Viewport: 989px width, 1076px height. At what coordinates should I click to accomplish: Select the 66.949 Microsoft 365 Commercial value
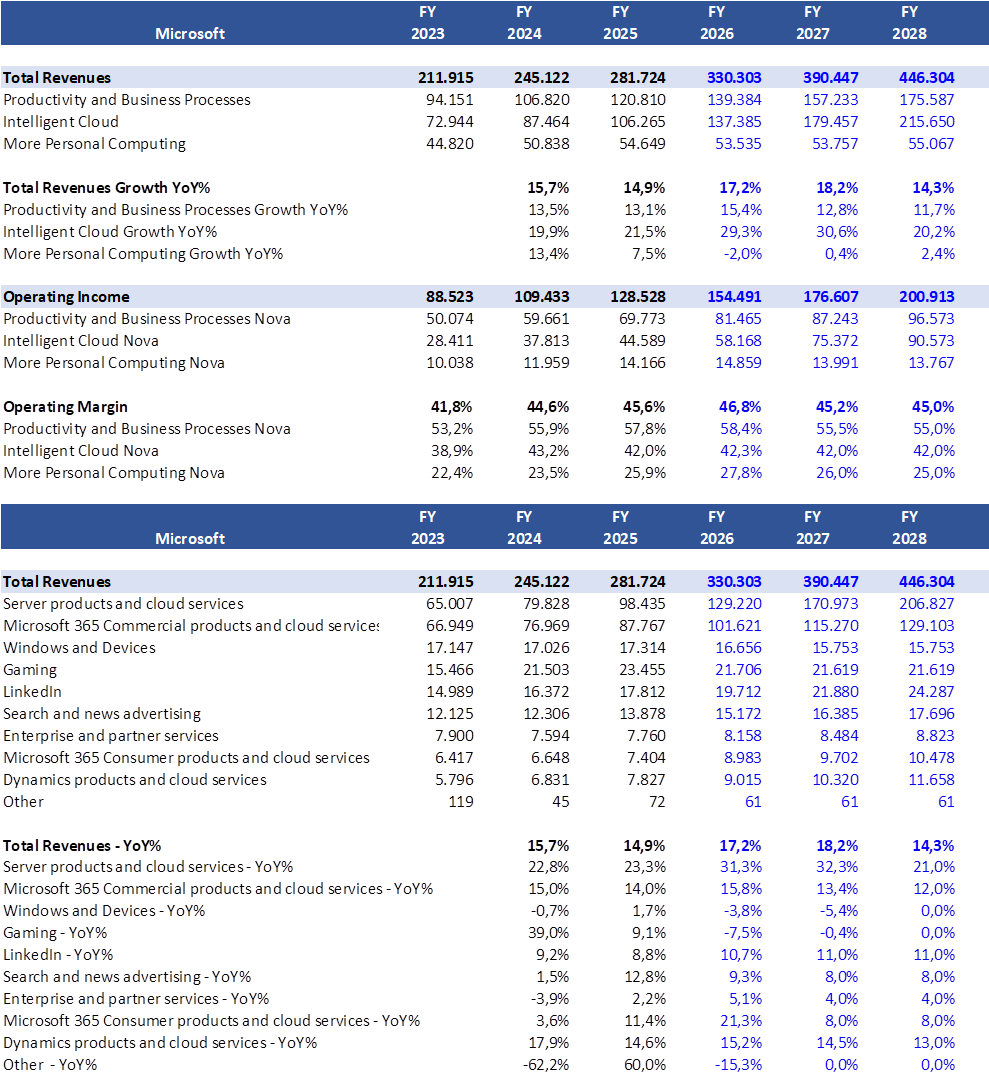click(450, 626)
